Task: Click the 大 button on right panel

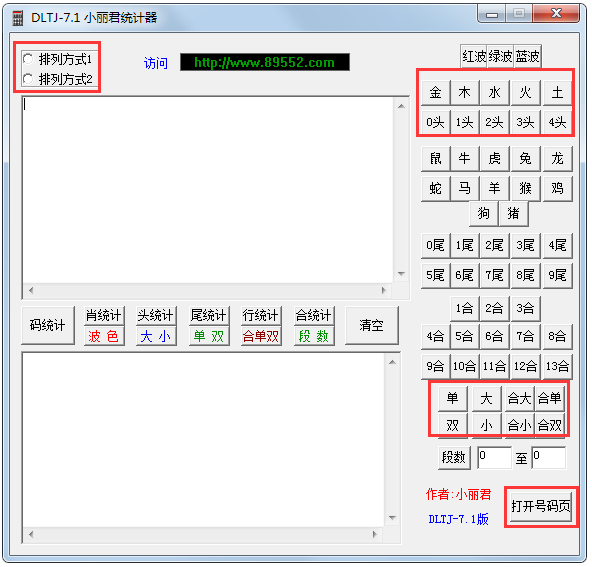Action: point(487,398)
